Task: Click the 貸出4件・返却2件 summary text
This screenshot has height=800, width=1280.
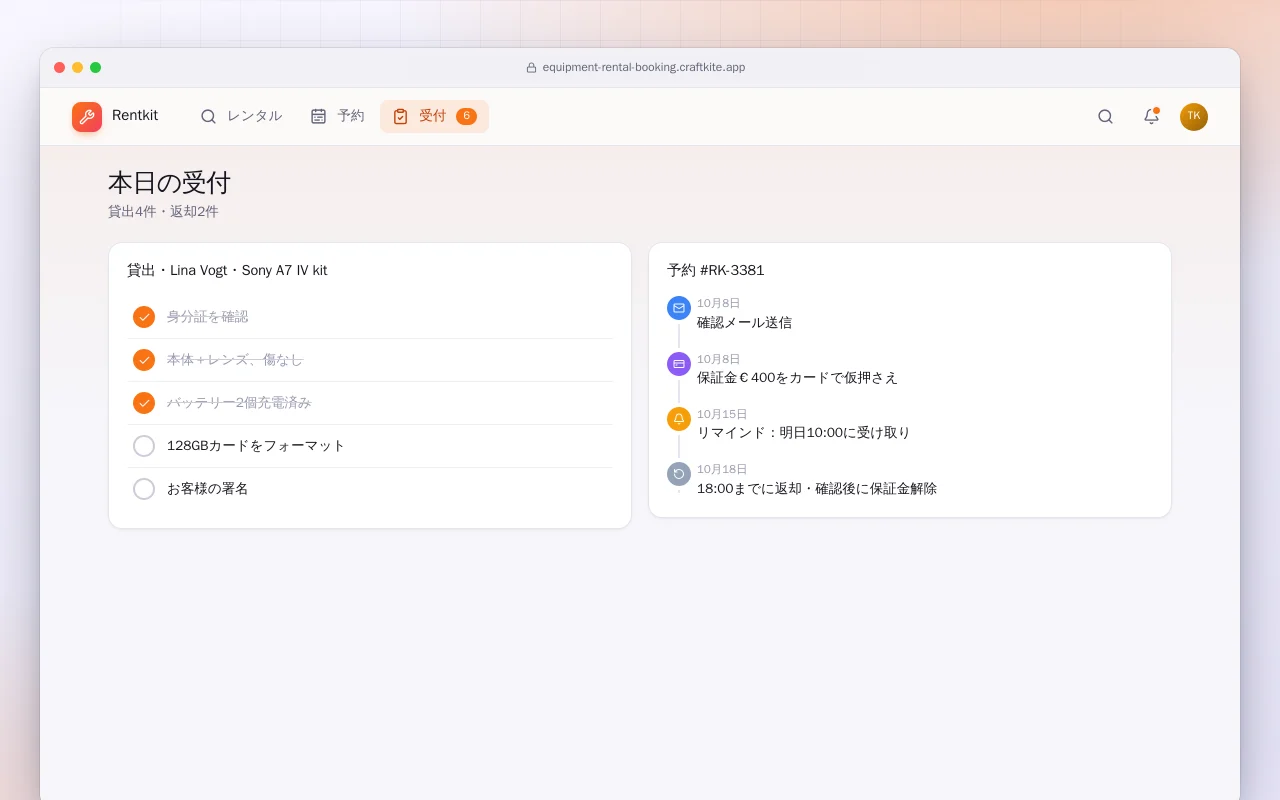Action: [163, 212]
